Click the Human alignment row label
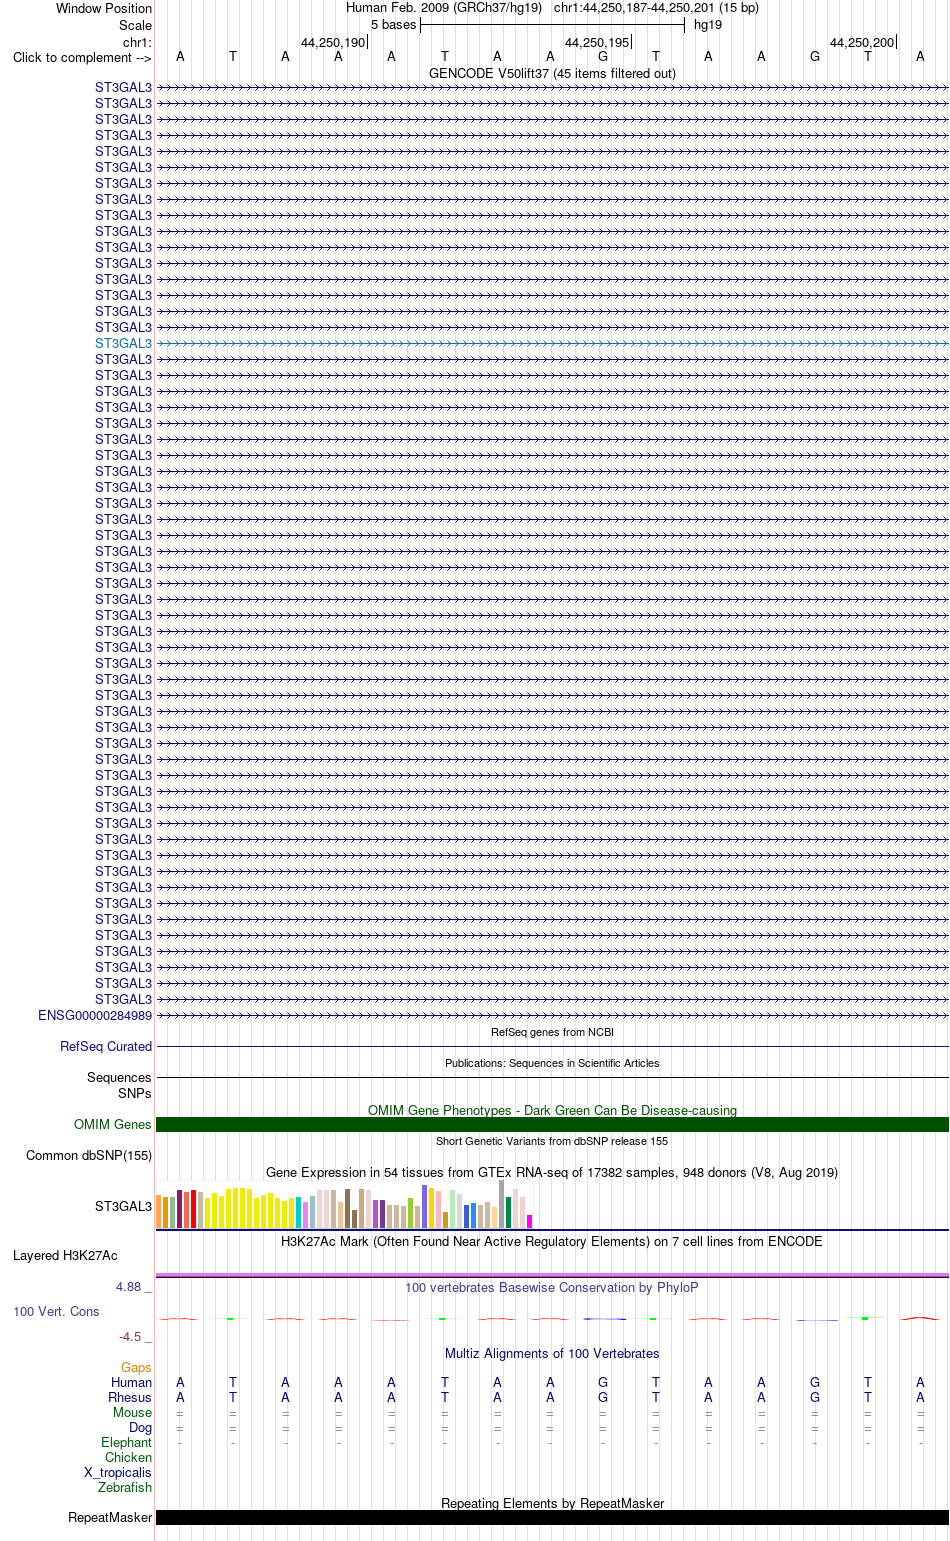The width and height of the screenshot is (950, 1541). [x=132, y=1382]
